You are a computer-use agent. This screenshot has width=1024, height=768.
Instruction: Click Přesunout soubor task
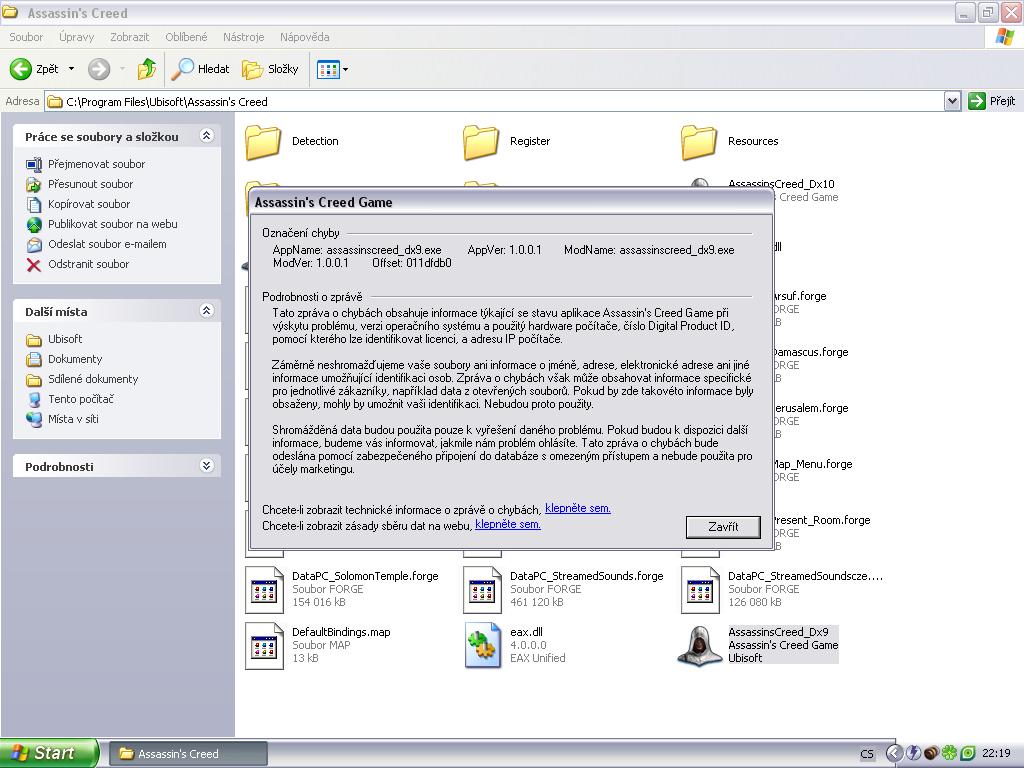[x=90, y=184]
